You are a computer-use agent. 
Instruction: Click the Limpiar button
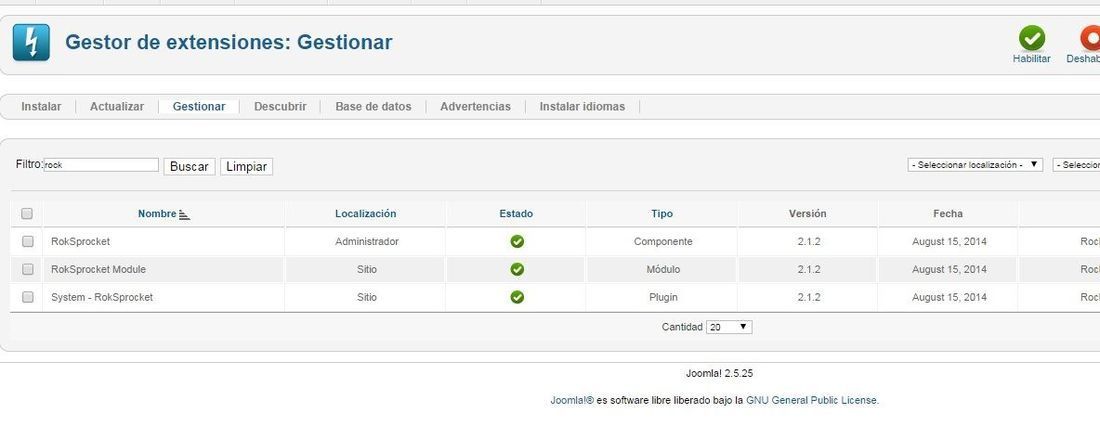click(246, 167)
